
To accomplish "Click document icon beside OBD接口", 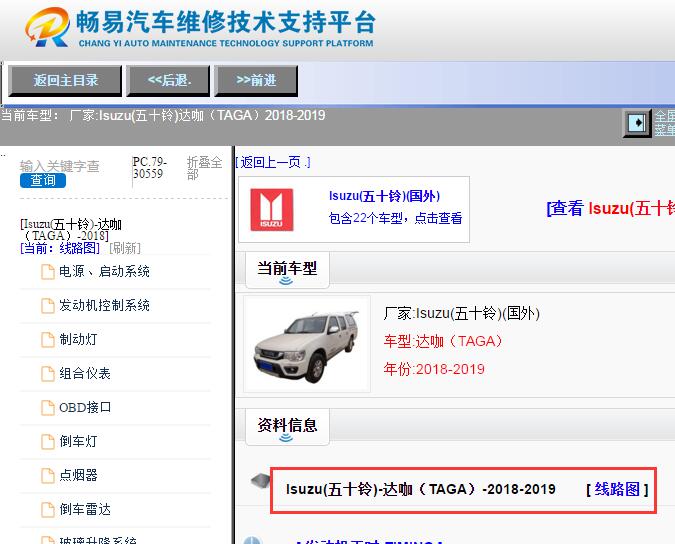I will pos(47,408).
